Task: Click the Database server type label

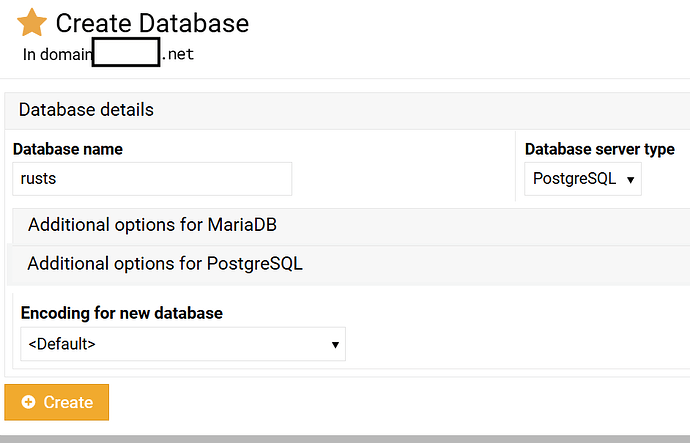Action: 600,149
